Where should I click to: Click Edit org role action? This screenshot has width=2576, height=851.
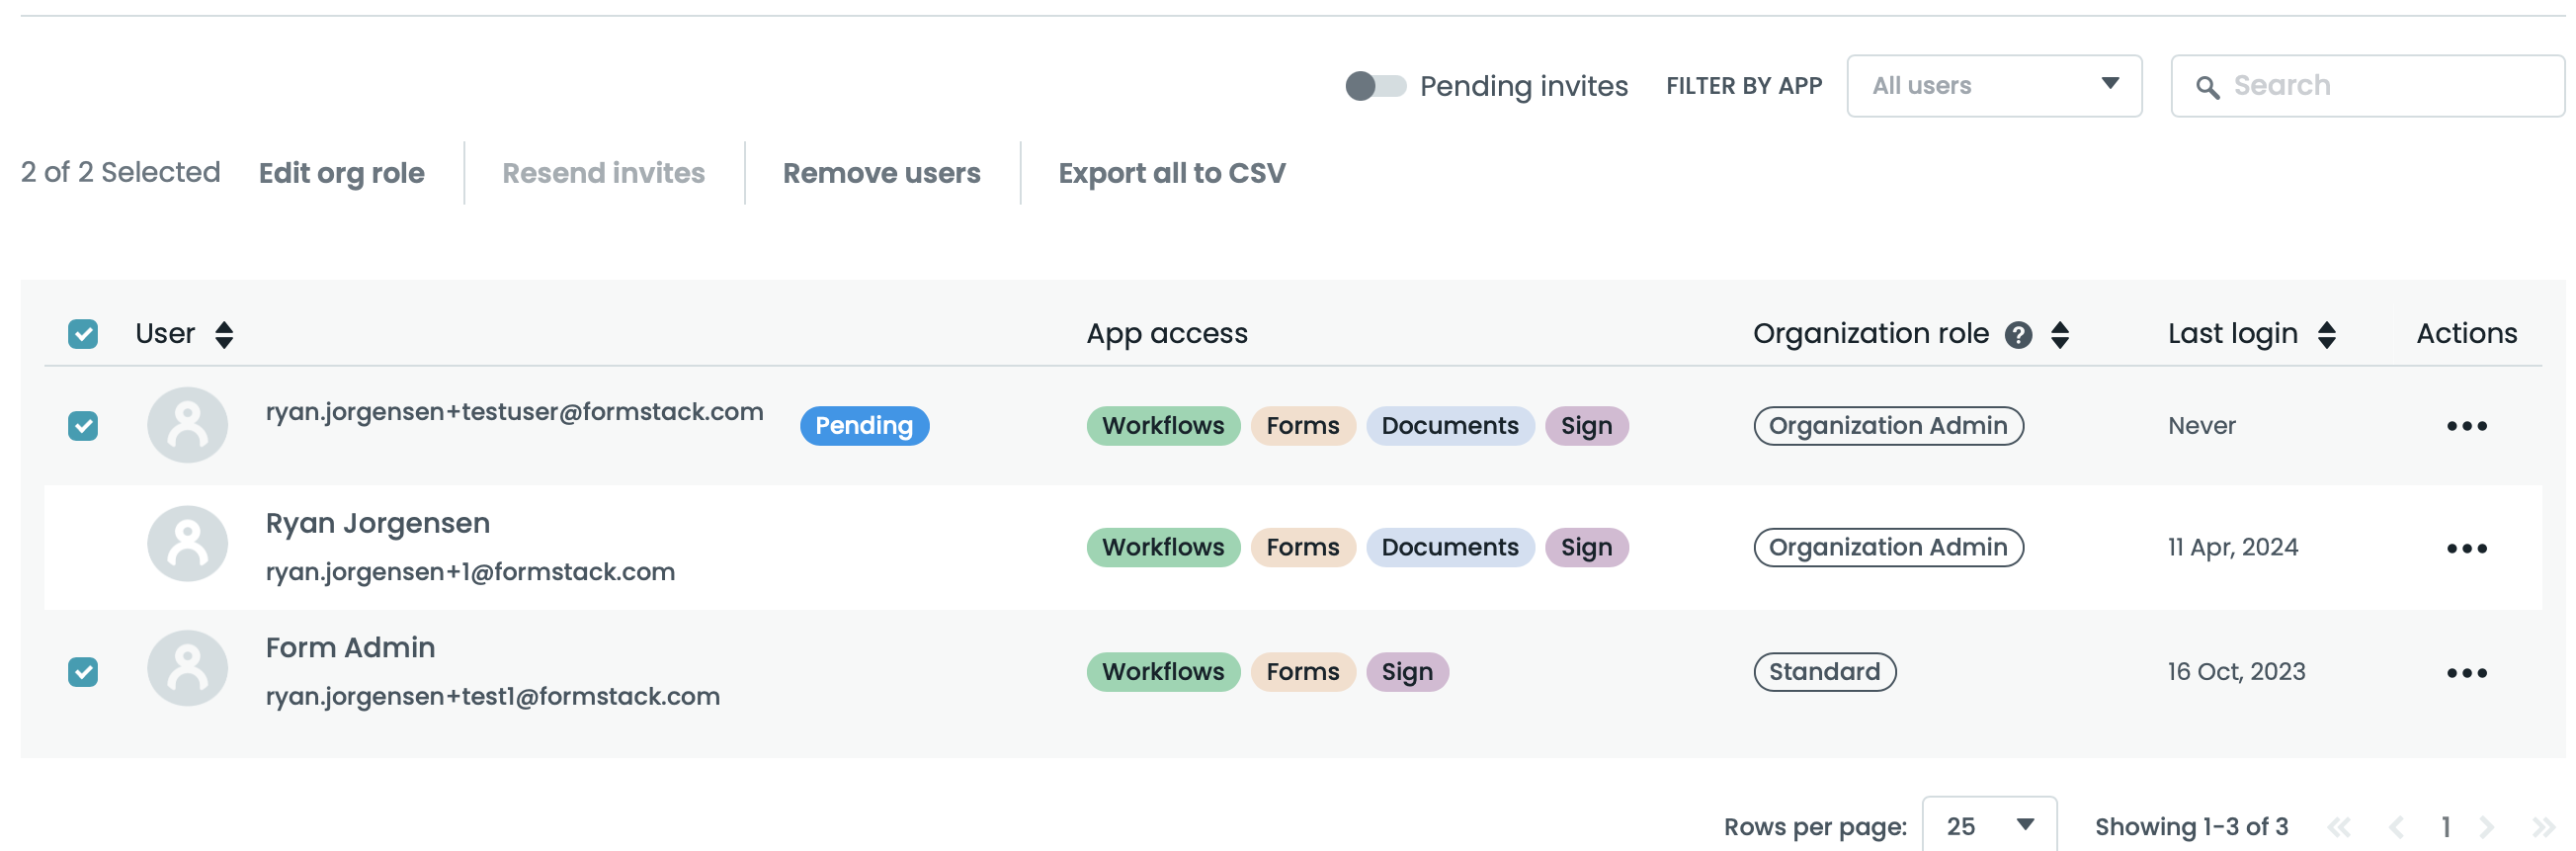[x=341, y=173]
